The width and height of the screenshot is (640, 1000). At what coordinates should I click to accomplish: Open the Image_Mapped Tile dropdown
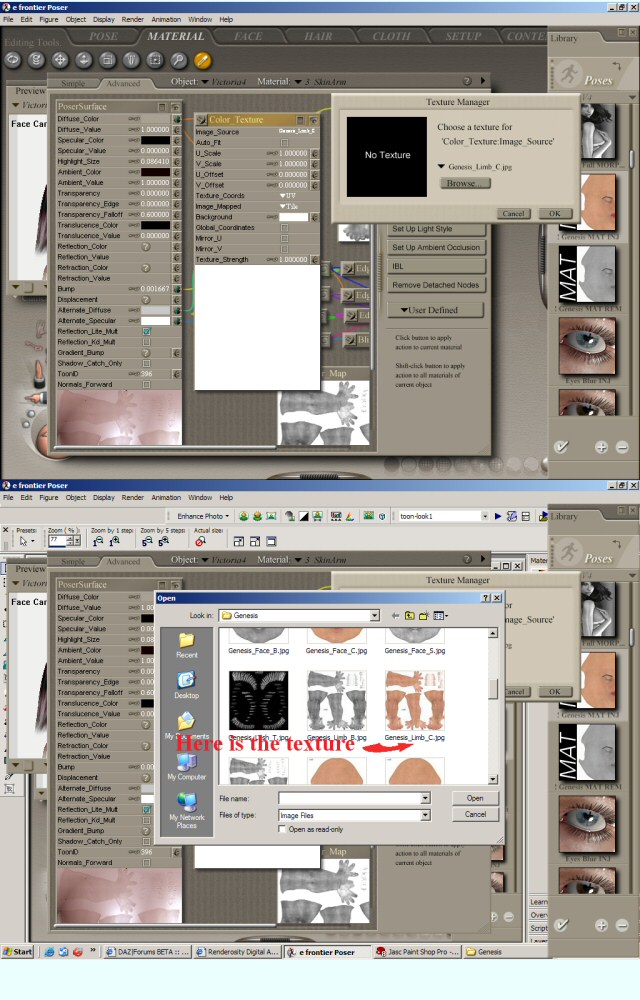pyautogui.click(x=289, y=207)
